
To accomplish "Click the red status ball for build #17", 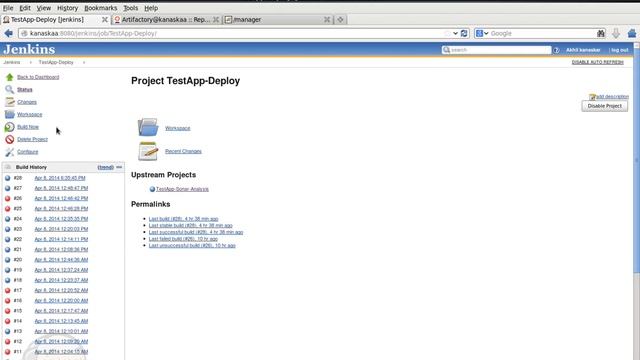I will click(7, 290).
